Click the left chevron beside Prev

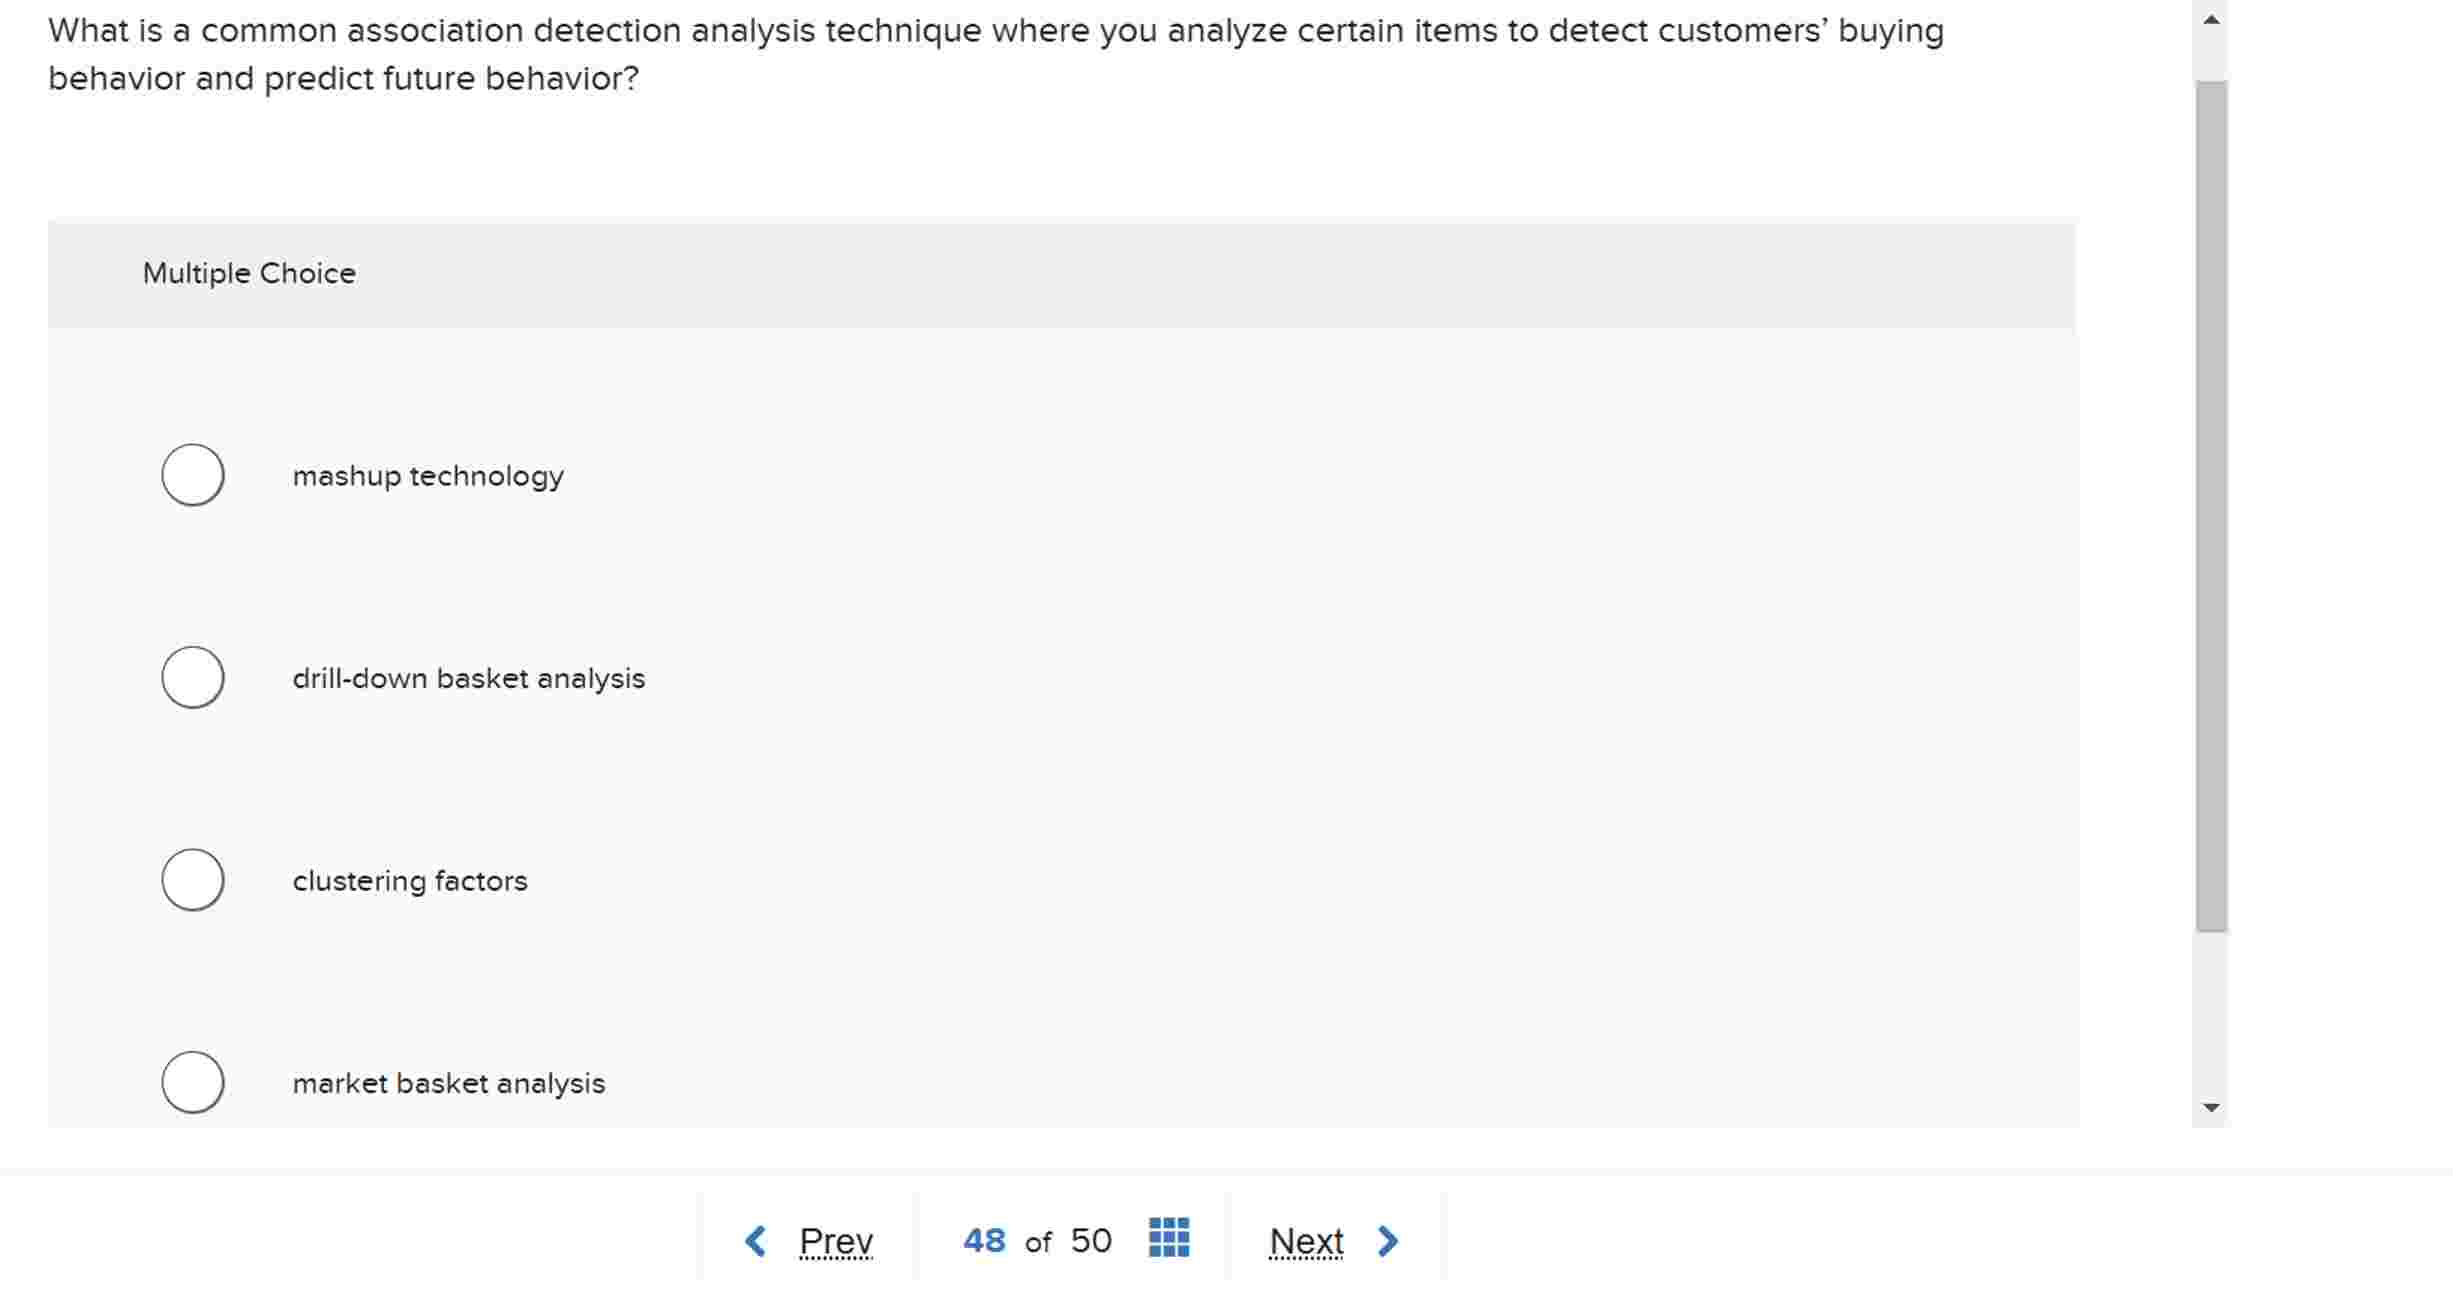point(757,1239)
